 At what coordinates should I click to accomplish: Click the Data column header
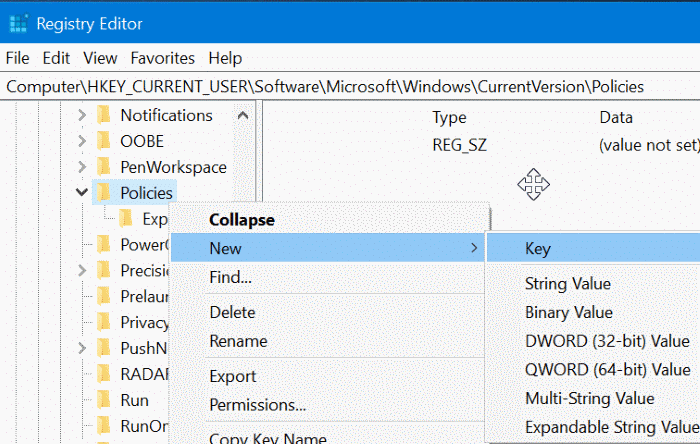tap(616, 117)
